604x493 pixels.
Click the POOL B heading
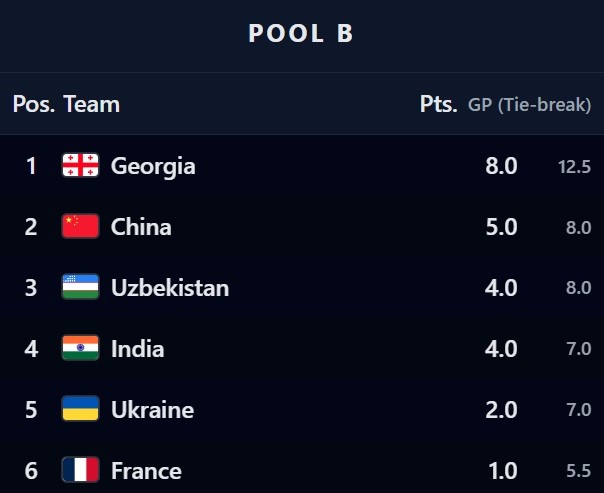tap(301, 33)
